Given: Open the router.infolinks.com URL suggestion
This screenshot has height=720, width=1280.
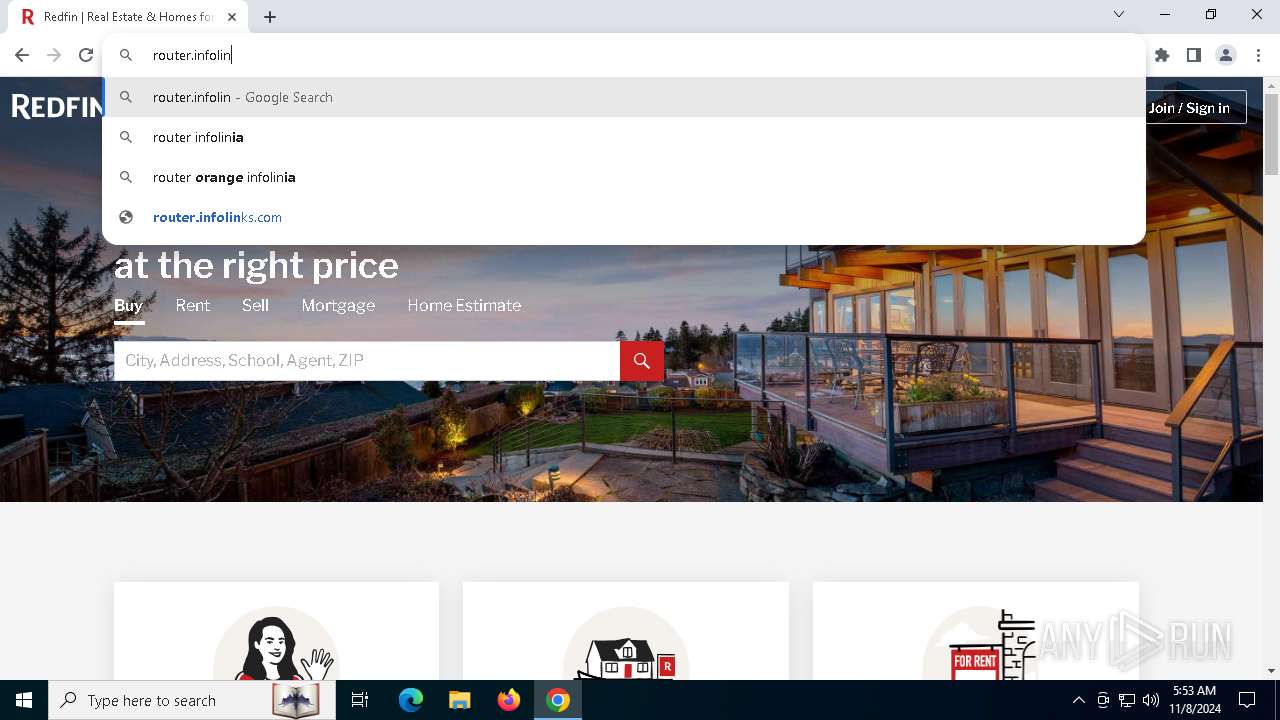Looking at the screenshot, I should point(624,217).
